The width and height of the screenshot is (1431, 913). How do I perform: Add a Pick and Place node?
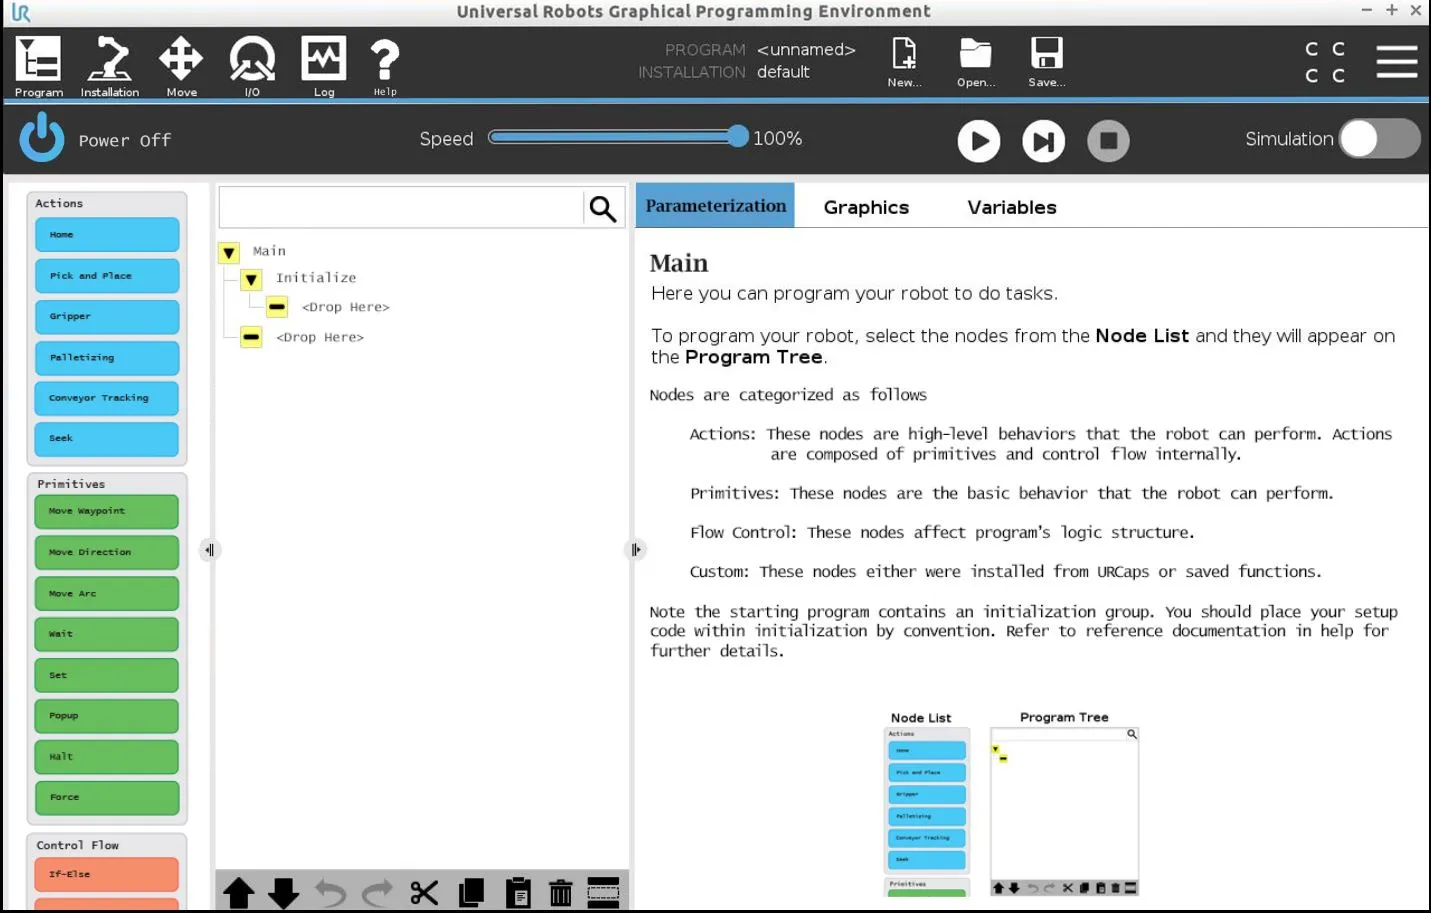(x=107, y=276)
